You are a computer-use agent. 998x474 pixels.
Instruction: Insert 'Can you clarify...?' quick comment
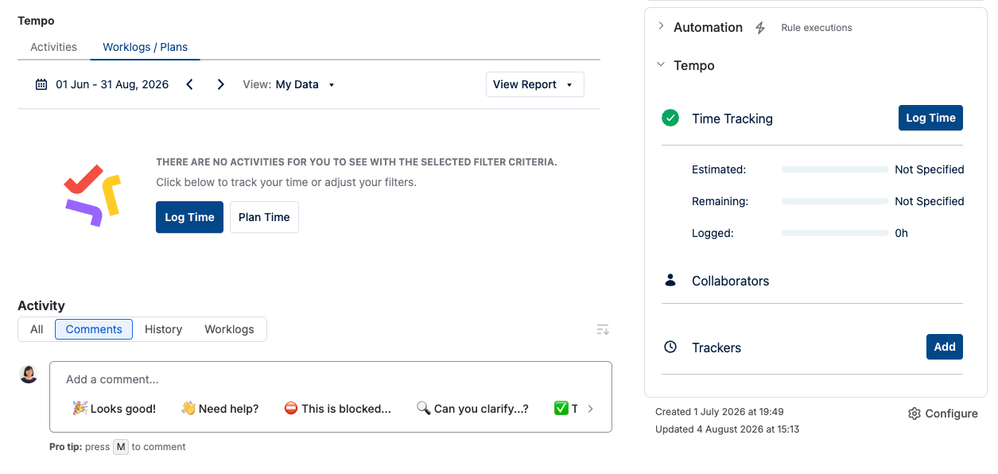click(x=472, y=409)
